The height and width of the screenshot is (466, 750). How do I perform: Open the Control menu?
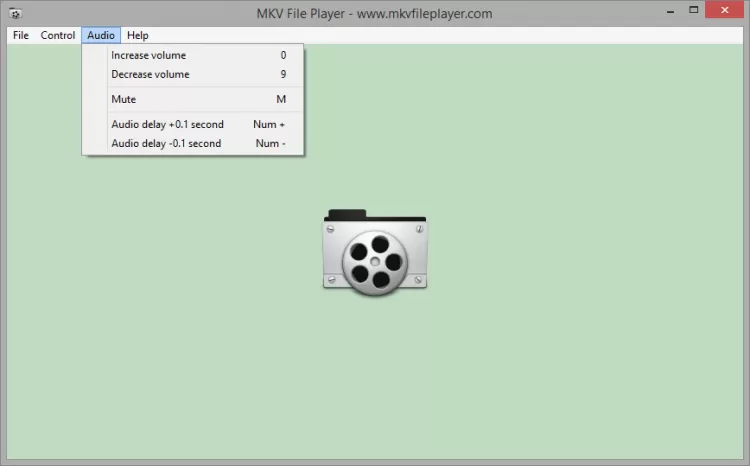pos(58,35)
